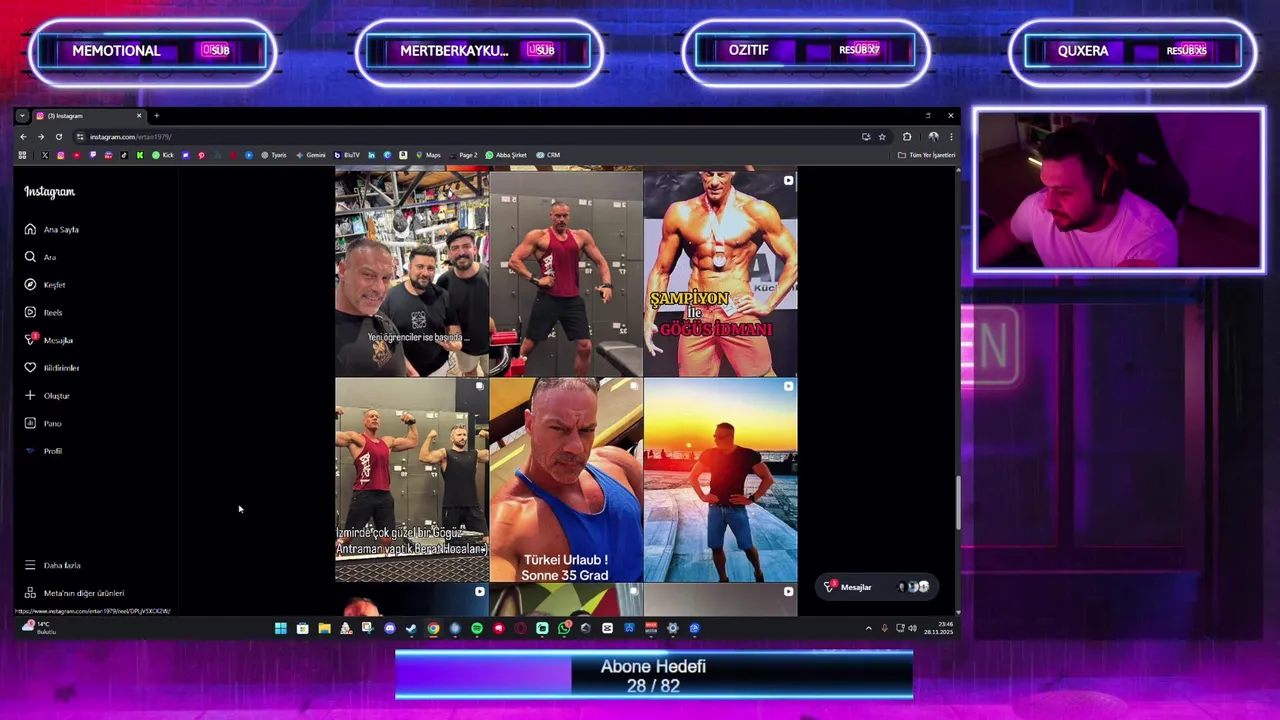
Task: Open Spotify in taskbar
Action: coord(477,628)
